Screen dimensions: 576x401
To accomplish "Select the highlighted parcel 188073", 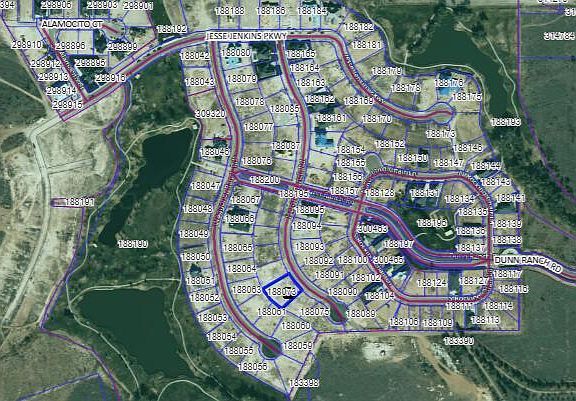I will 283,290.
